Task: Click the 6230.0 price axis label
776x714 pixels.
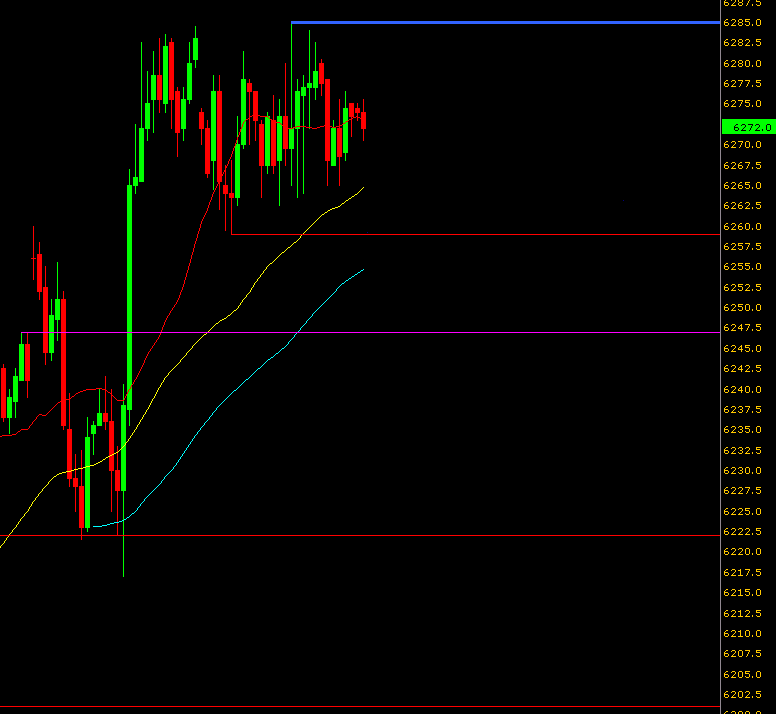Action: pos(742,471)
